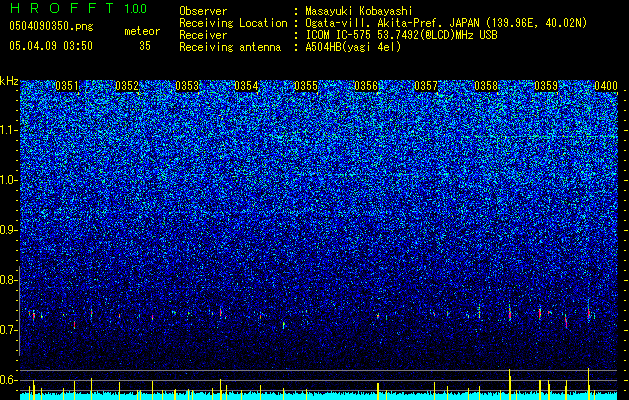Click the 0.9 kHz axis label
Image resolution: width=629 pixels, height=400 pixels.
[x=9, y=230]
